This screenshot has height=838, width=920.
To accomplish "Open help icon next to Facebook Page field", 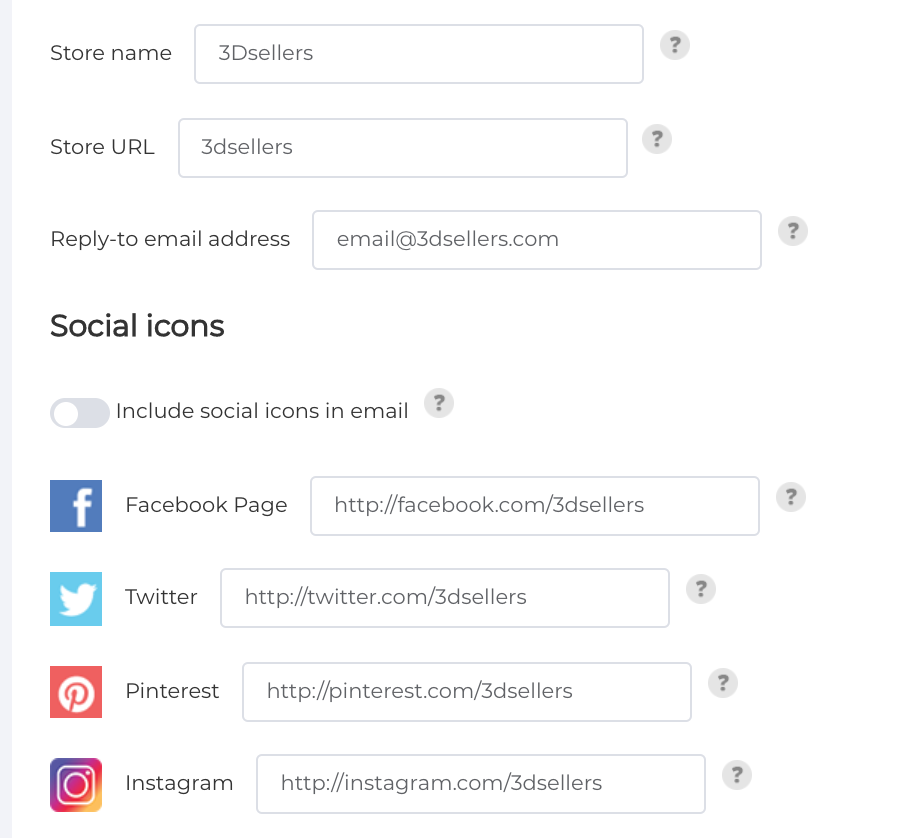I will [x=791, y=497].
